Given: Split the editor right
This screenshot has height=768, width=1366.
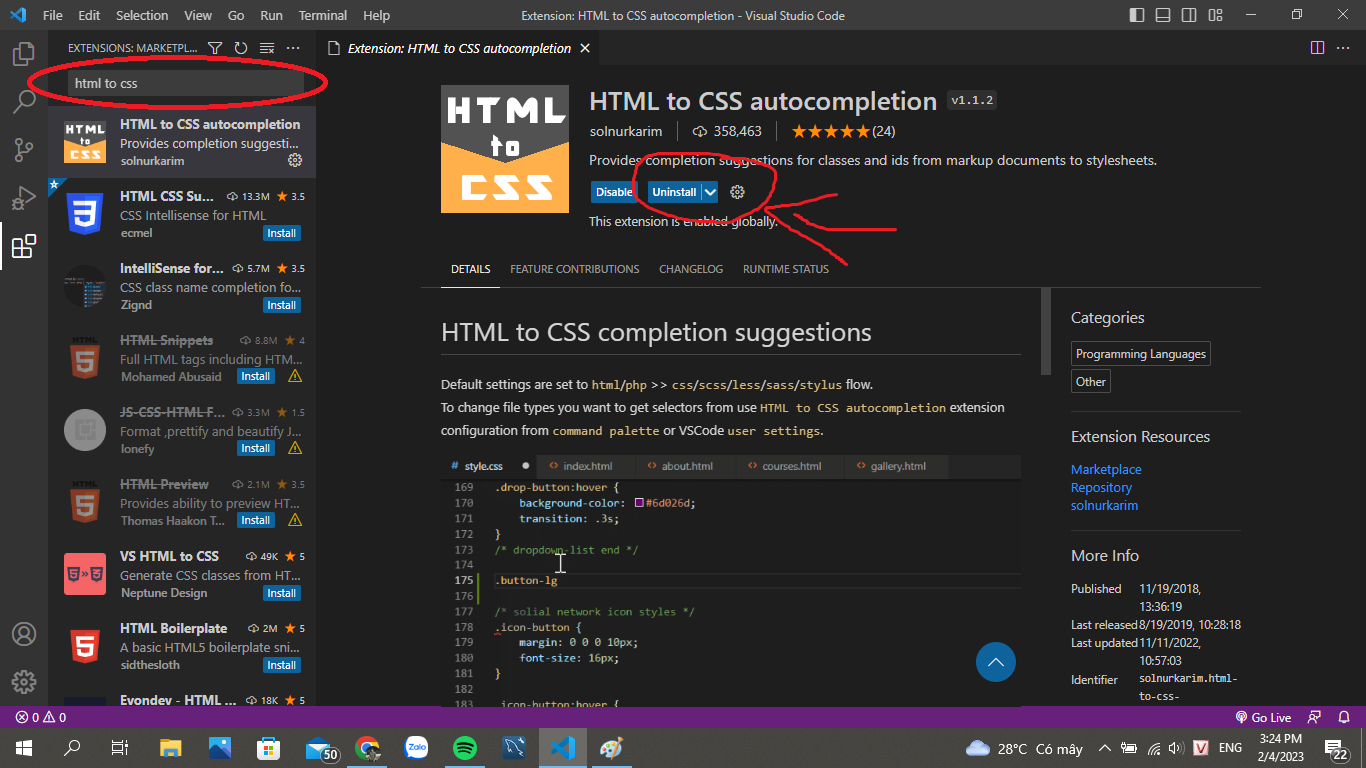Looking at the screenshot, I should (x=1317, y=48).
